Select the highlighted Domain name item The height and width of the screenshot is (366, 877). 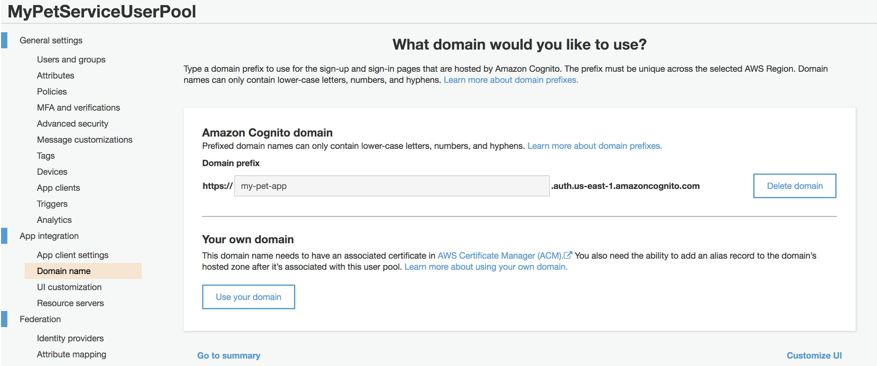(83, 271)
